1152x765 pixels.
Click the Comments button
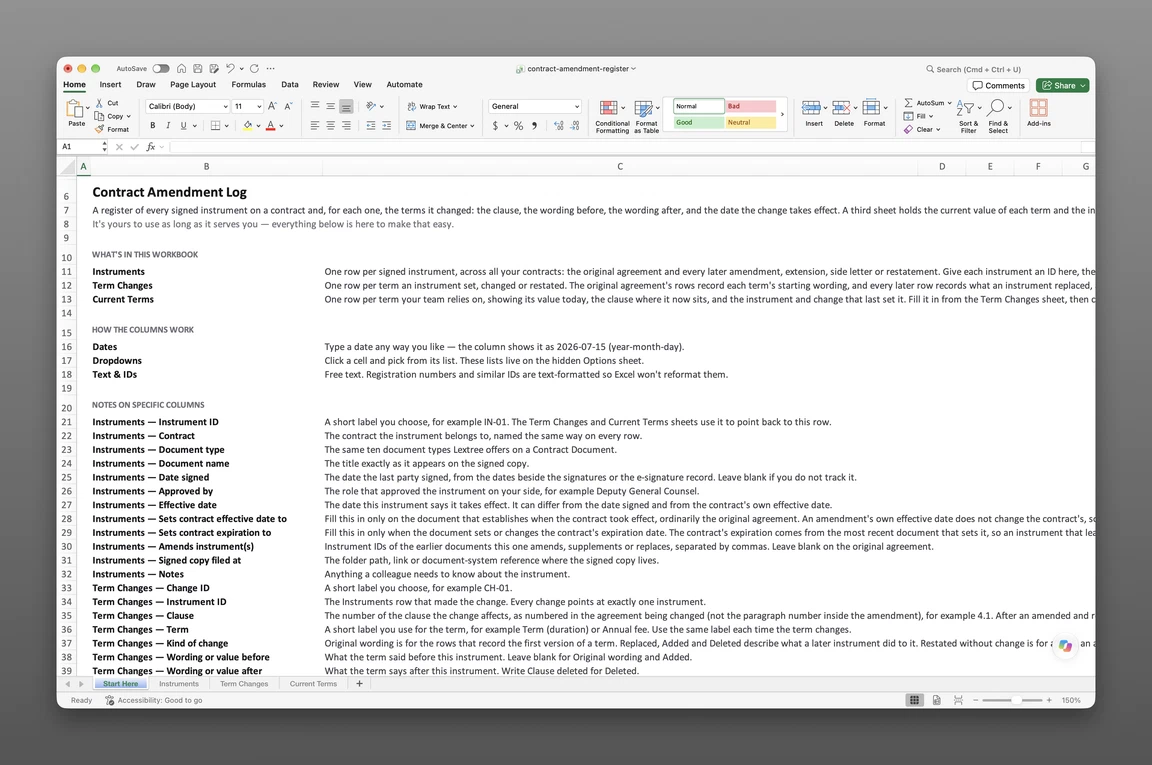point(998,85)
